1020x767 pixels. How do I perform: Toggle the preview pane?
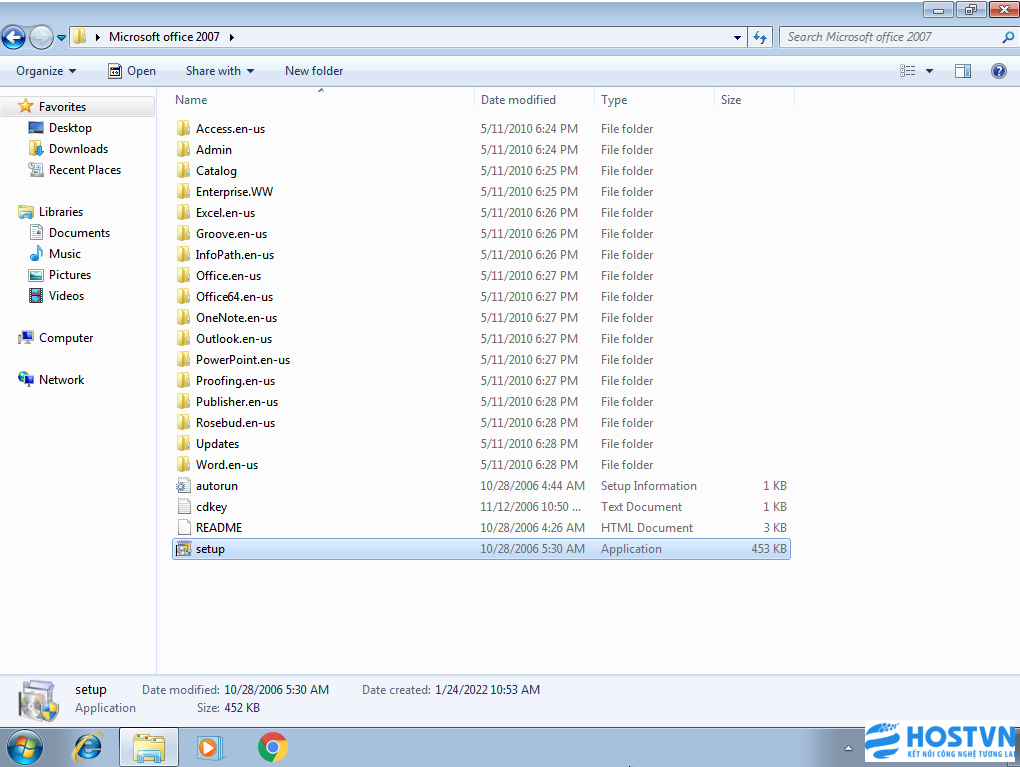(963, 71)
